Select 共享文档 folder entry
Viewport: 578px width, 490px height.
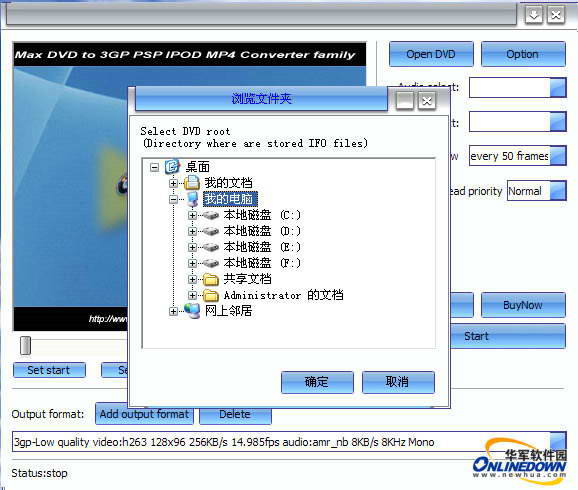click(x=247, y=279)
